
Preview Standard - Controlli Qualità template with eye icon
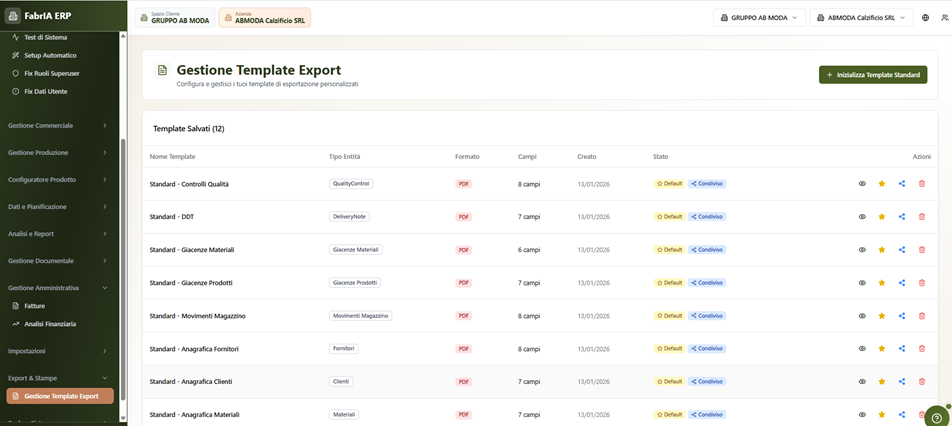pyautogui.click(x=862, y=184)
